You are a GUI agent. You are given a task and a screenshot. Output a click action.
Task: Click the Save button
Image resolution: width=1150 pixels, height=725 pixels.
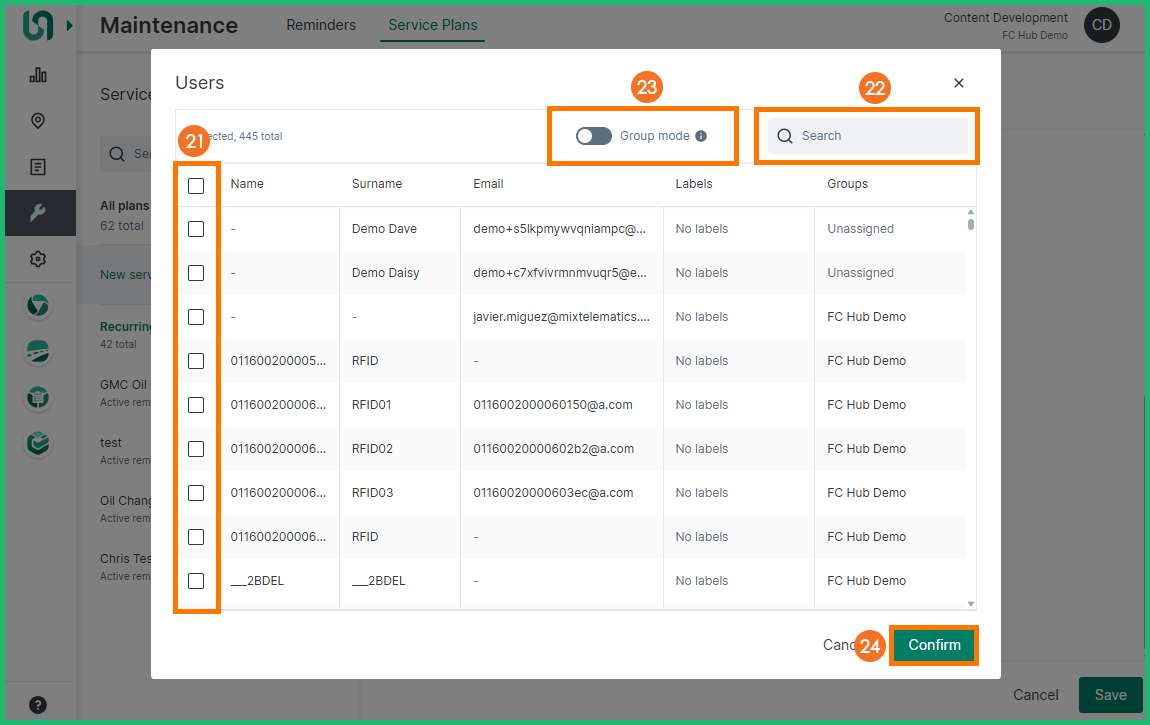click(x=1110, y=694)
